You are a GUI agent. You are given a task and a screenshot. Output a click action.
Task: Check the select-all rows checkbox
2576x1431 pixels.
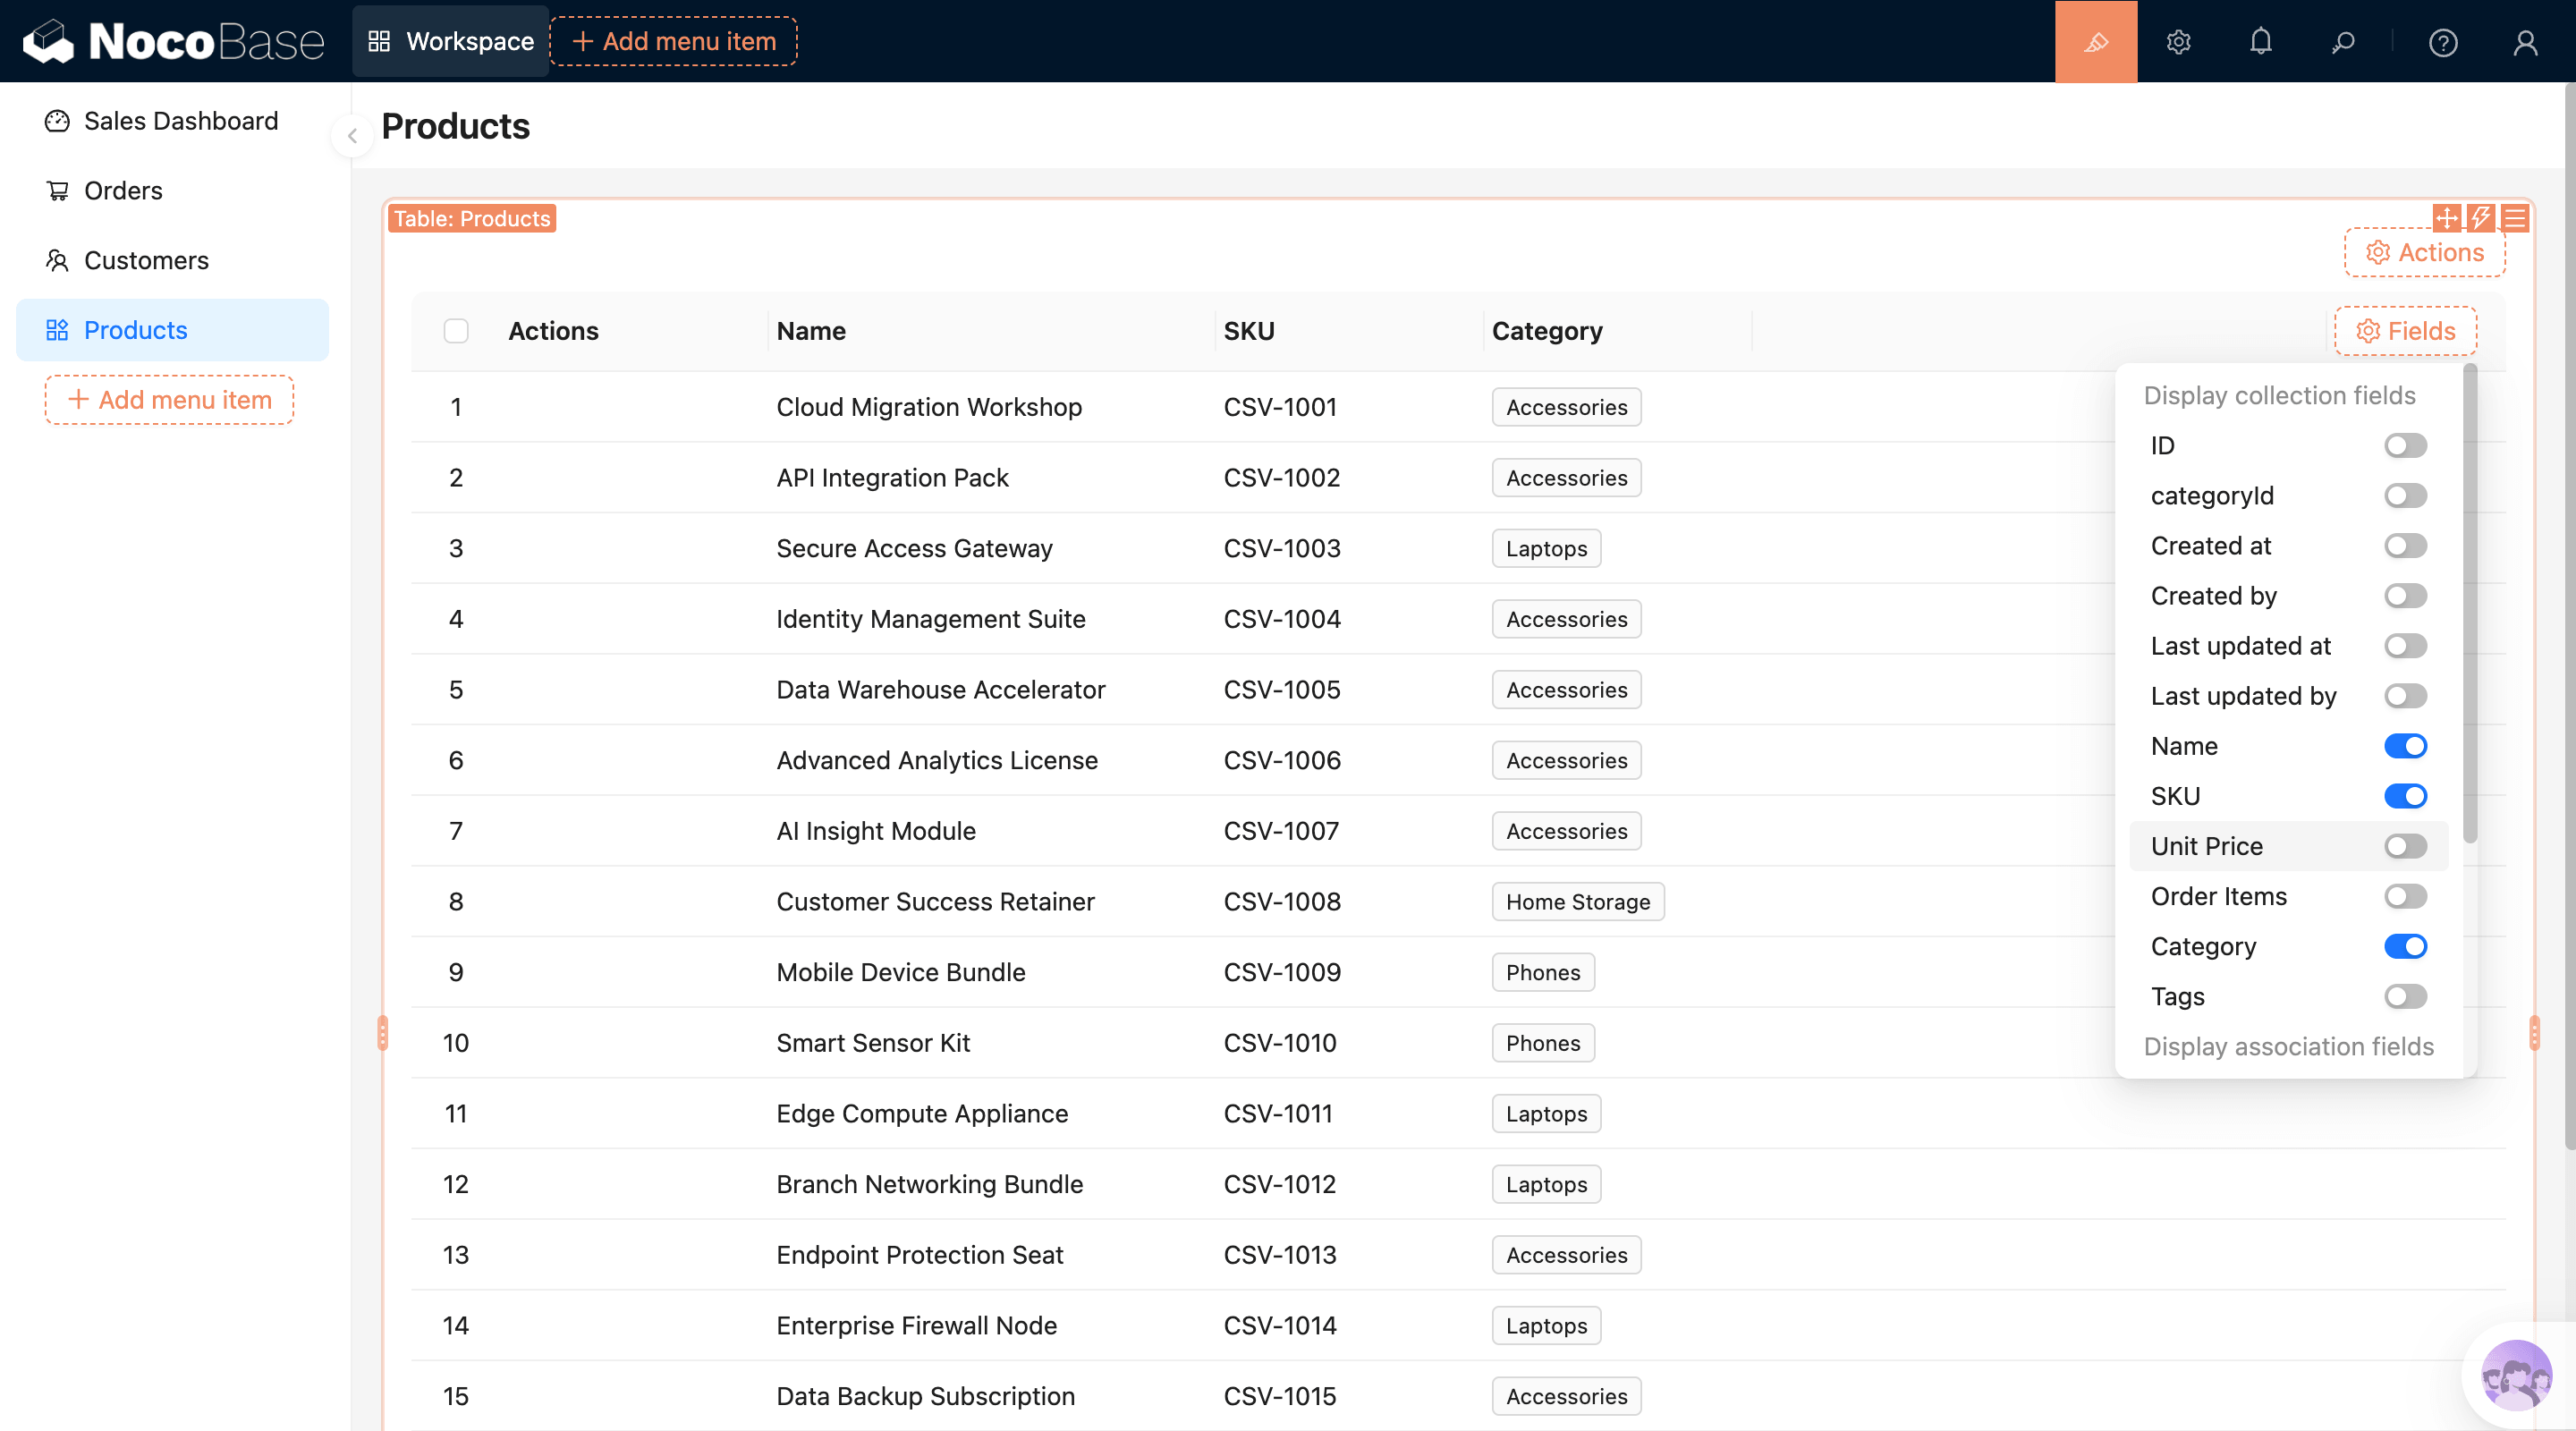click(x=456, y=331)
